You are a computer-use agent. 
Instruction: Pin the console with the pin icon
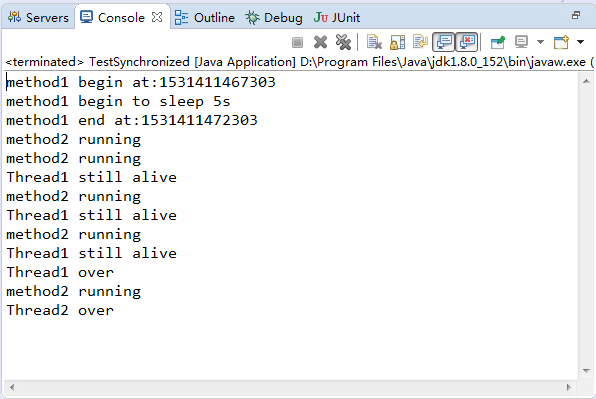coord(498,42)
